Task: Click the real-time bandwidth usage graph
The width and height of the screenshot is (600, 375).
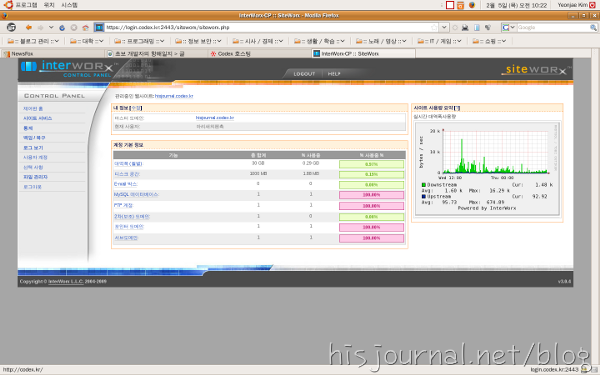Action: pyautogui.click(x=488, y=169)
